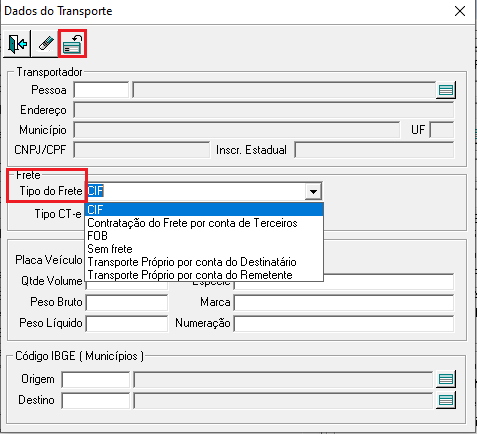Viewport: 477px width, 434px height.
Task: Open the Pessoa lookup list icon
Action: (x=446, y=90)
